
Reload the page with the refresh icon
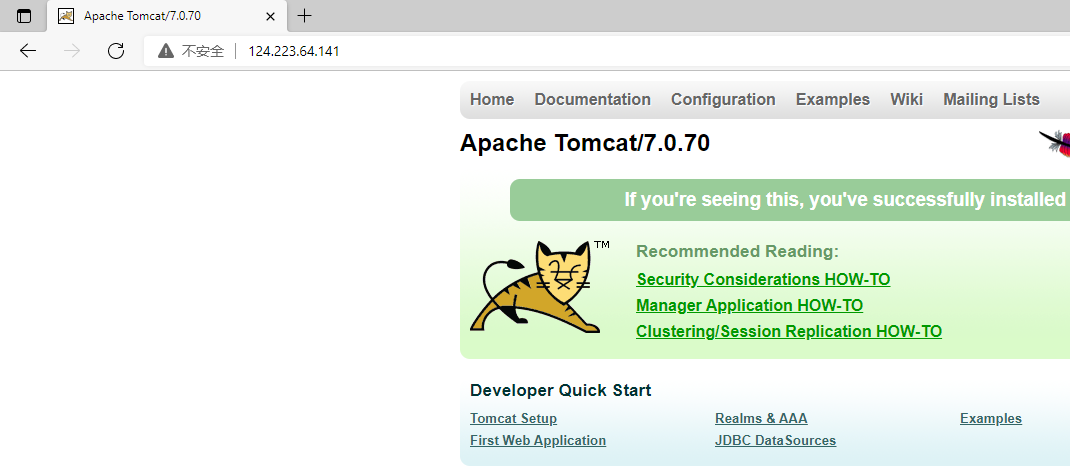pos(116,51)
